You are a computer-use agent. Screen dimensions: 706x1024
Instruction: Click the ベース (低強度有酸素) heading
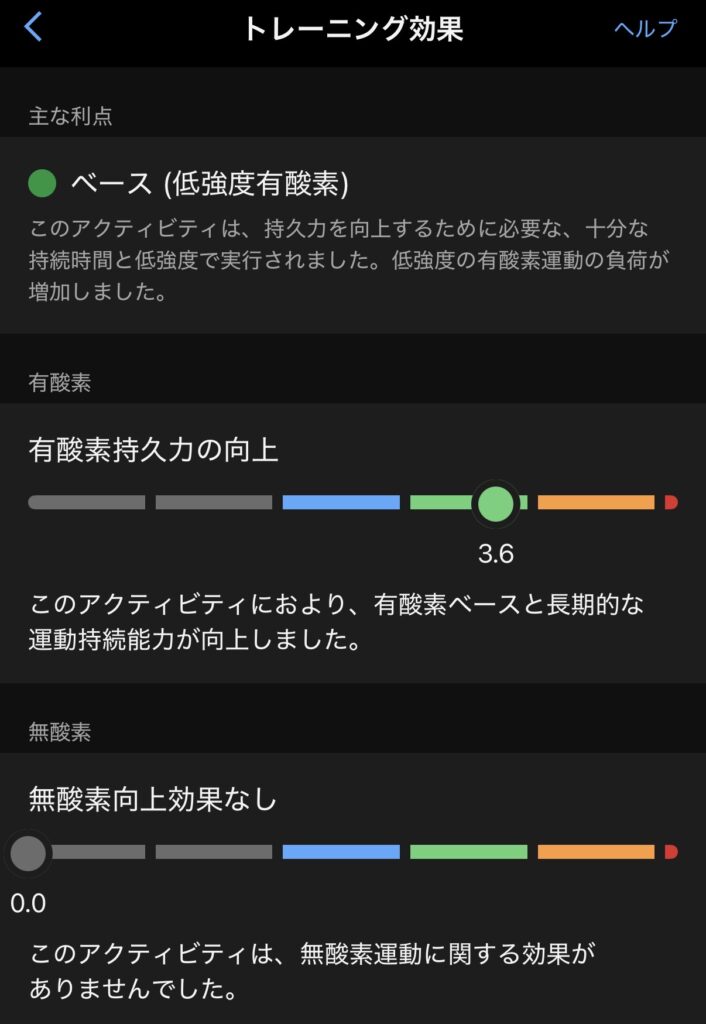coord(209,183)
